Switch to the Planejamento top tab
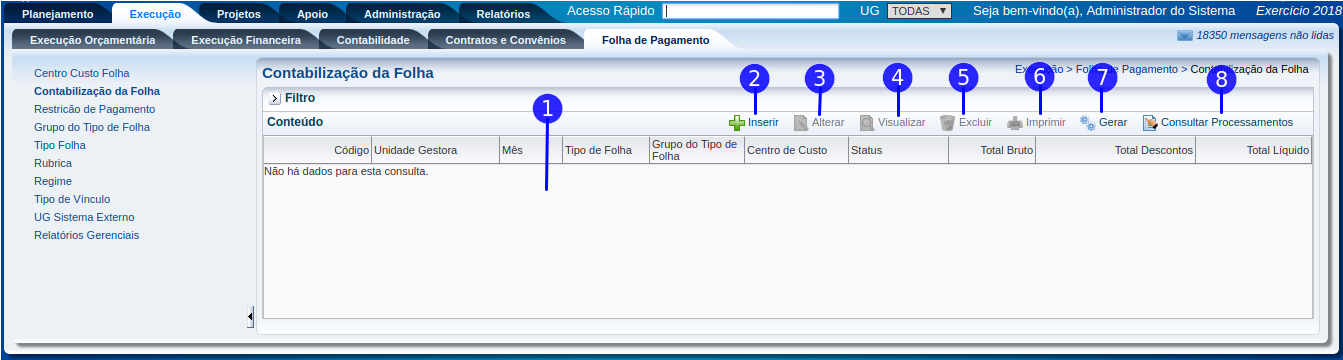1343x360 pixels. 58,14
